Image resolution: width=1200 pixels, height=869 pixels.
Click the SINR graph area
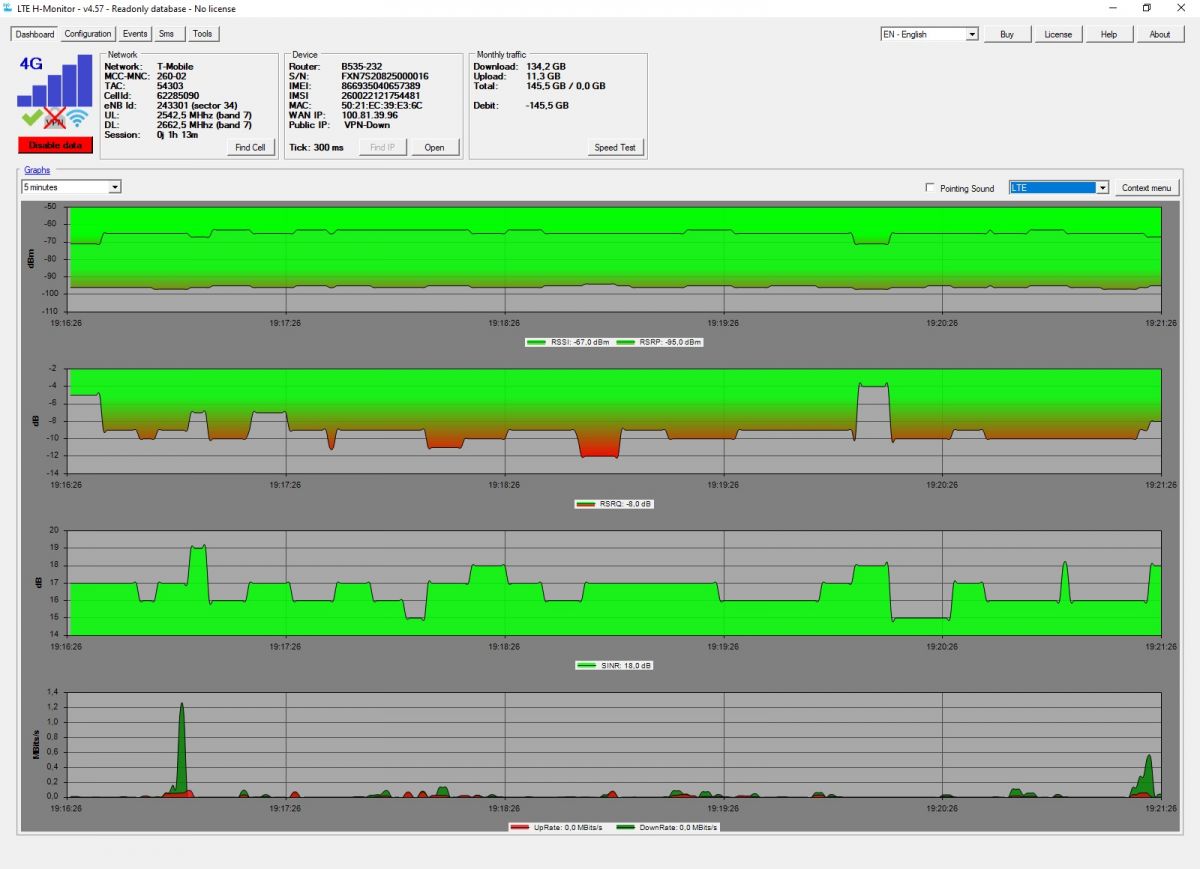pos(614,583)
